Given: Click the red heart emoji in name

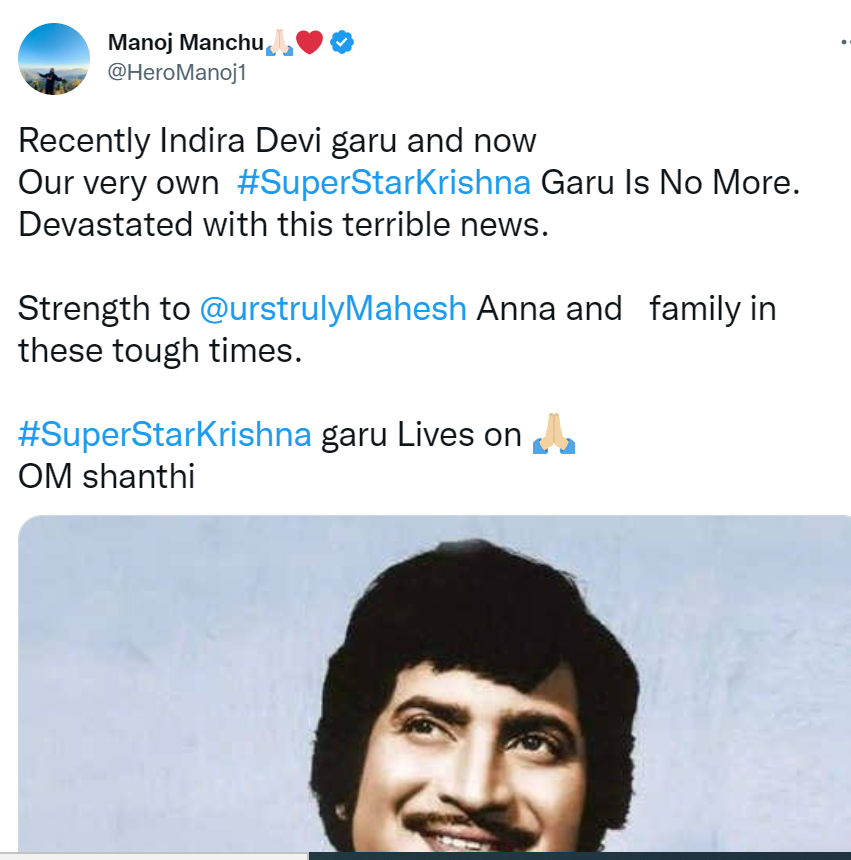Looking at the screenshot, I should (309, 43).
